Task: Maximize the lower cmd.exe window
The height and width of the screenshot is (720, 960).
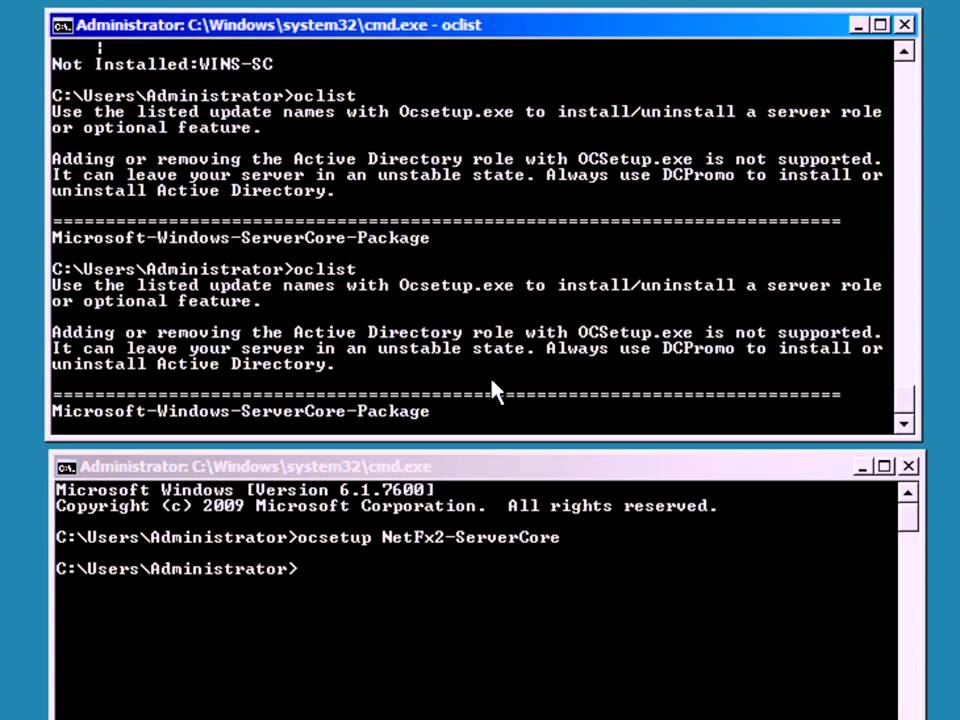Action: point(885,467)
